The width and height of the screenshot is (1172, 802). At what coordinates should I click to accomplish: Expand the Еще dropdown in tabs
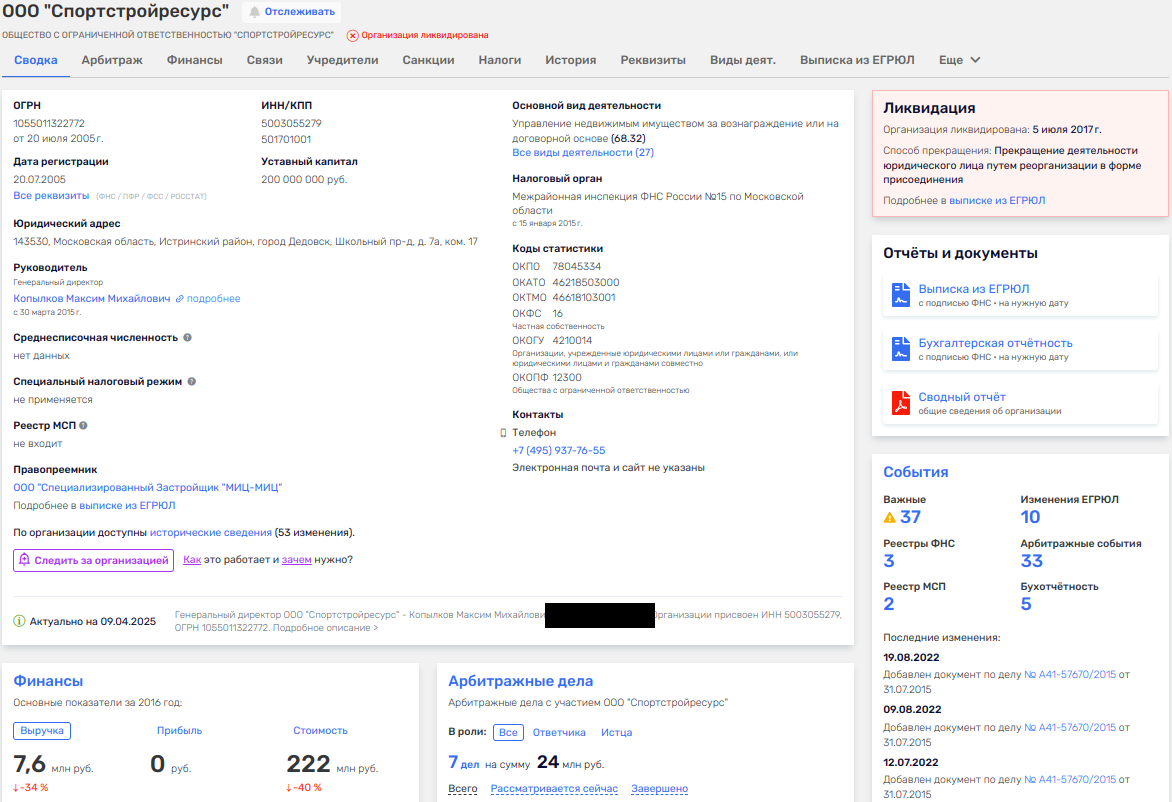pos(960,60)
